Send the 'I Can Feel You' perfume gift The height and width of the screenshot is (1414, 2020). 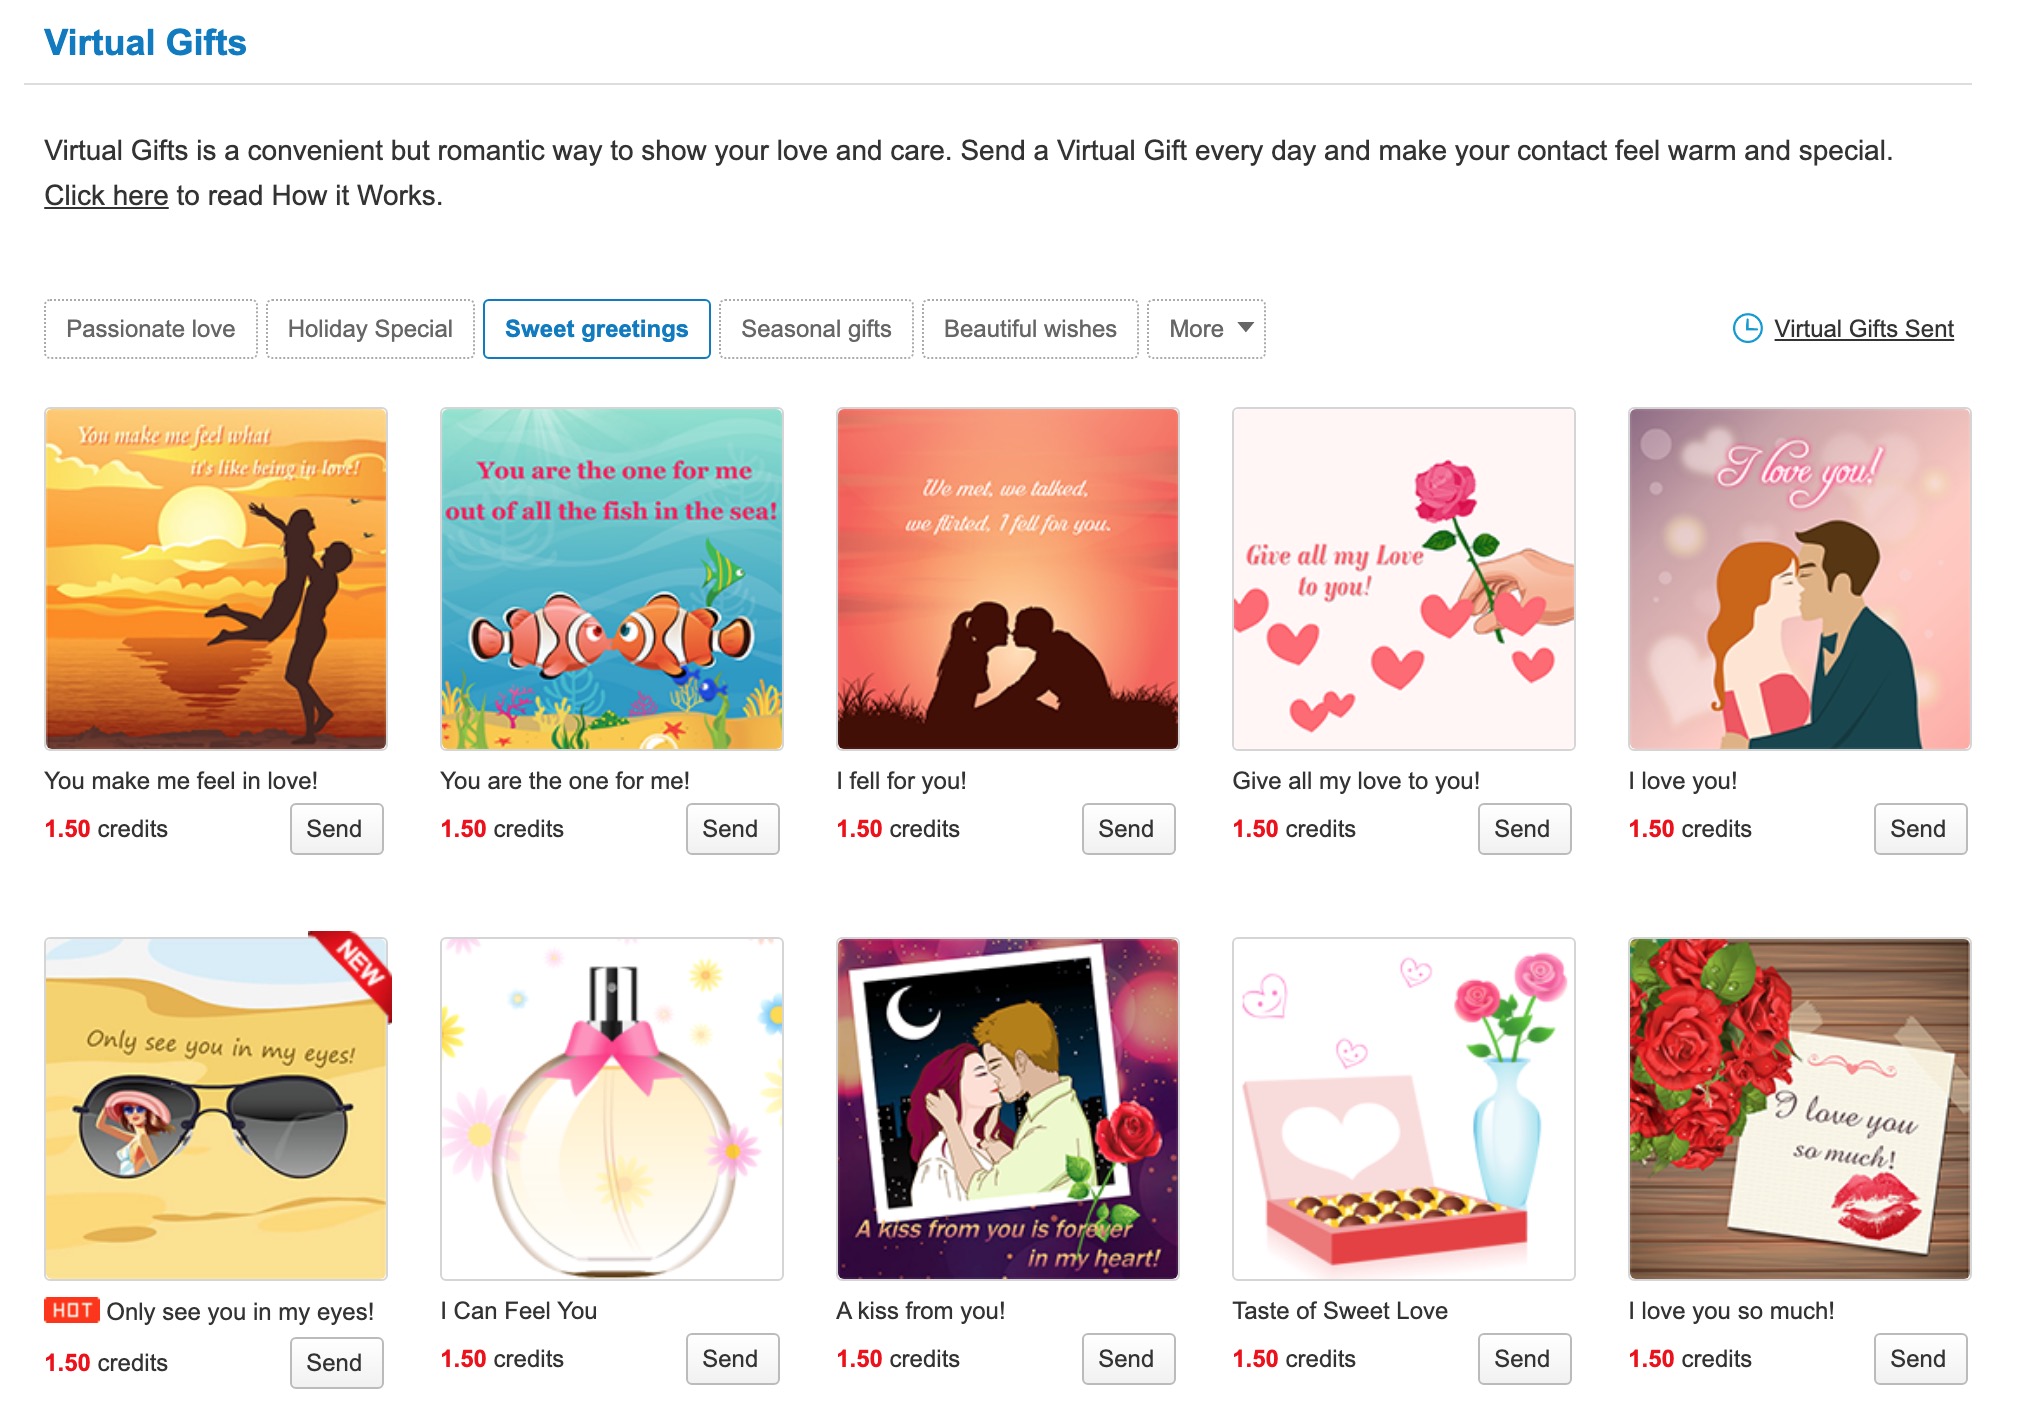coord(732,1359)
